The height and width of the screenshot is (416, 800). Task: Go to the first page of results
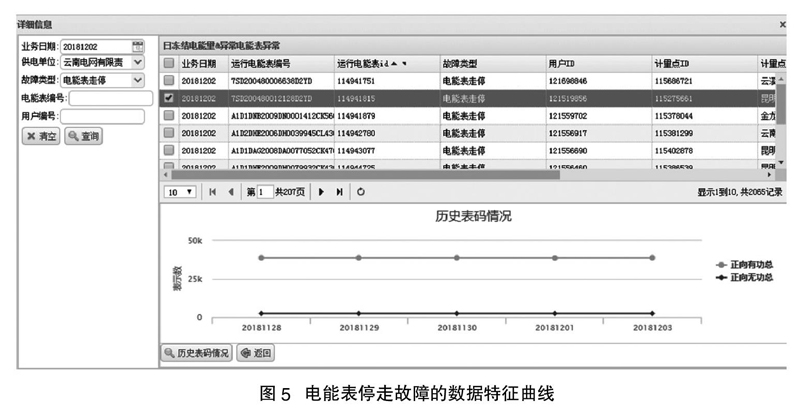tap(212, 192)
